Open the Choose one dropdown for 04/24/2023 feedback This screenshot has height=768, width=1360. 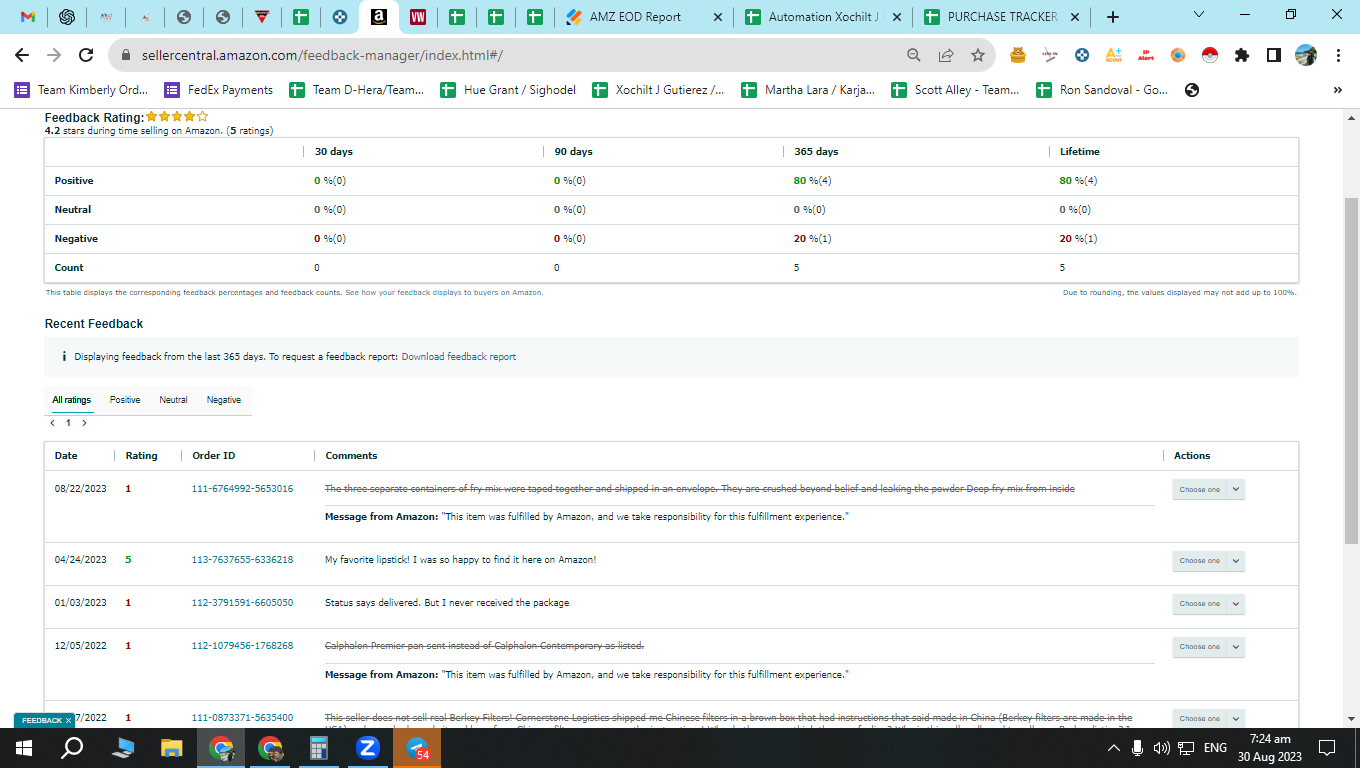pos(1209,561)
